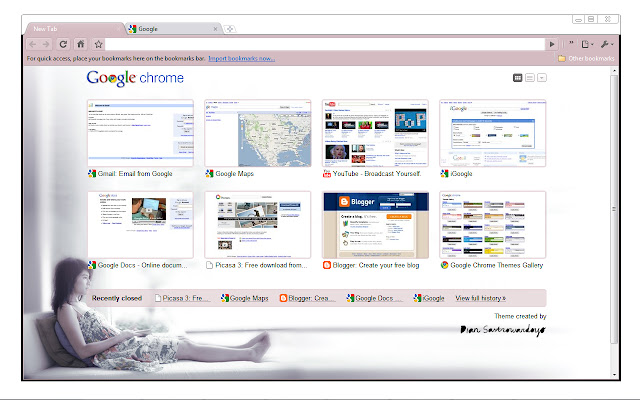
Task: Open the Gmail thumbnail
Action: 140,133
